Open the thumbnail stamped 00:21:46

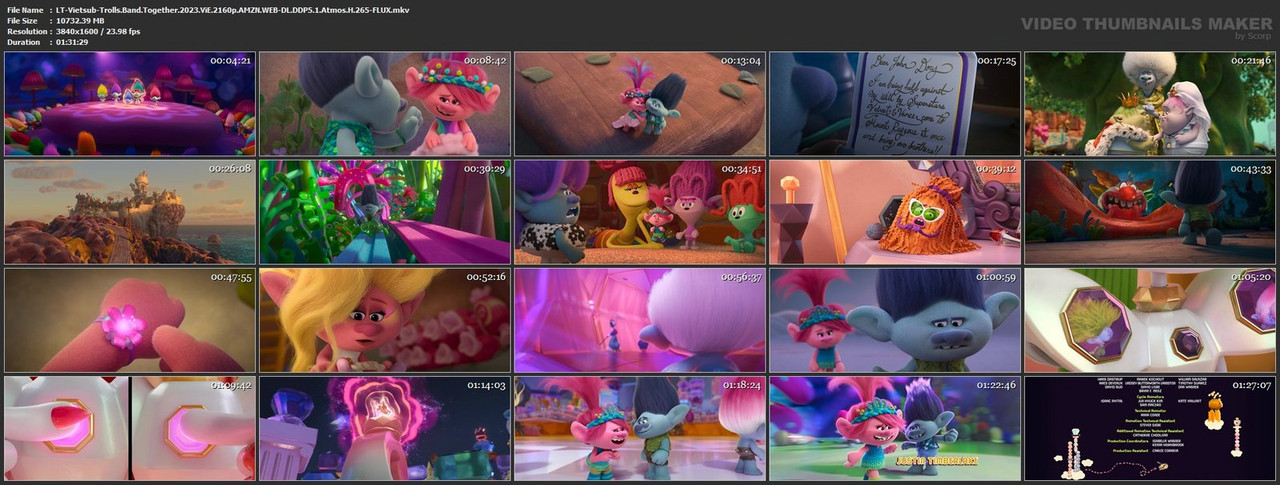point(1150,104)
